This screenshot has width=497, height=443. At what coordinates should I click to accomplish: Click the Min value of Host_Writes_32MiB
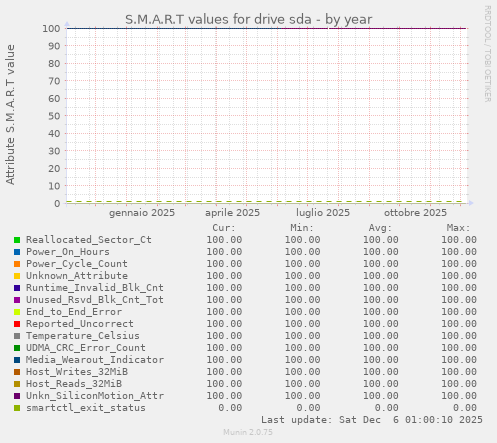302,372
